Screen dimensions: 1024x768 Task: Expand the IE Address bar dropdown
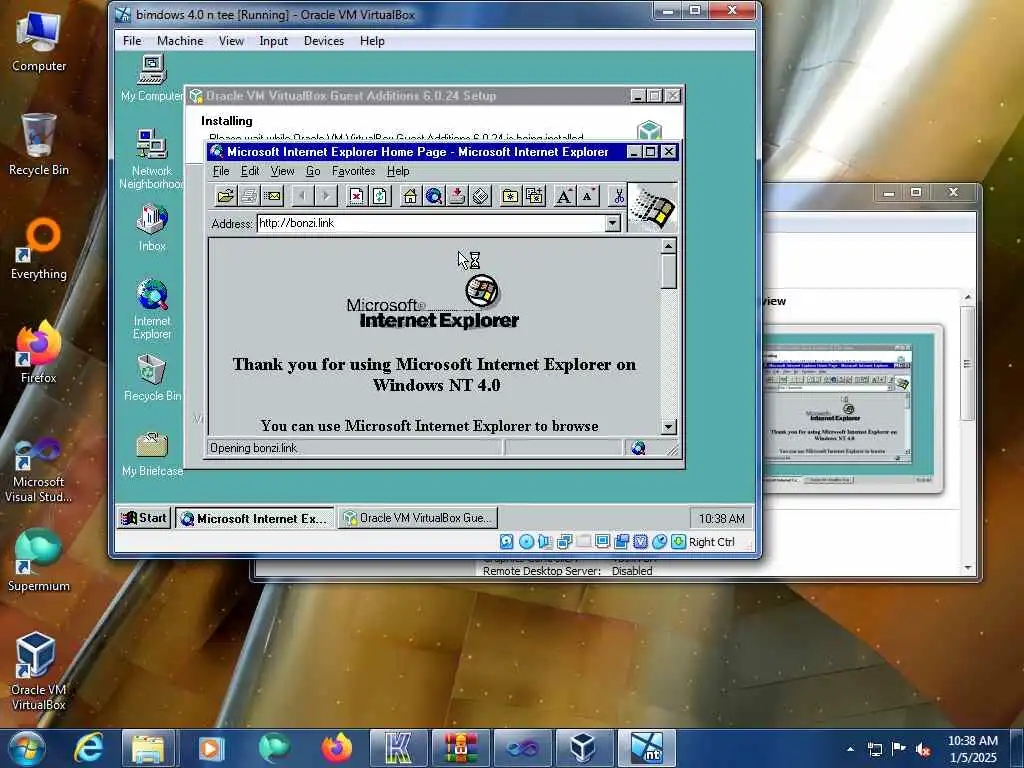point(612,223)
